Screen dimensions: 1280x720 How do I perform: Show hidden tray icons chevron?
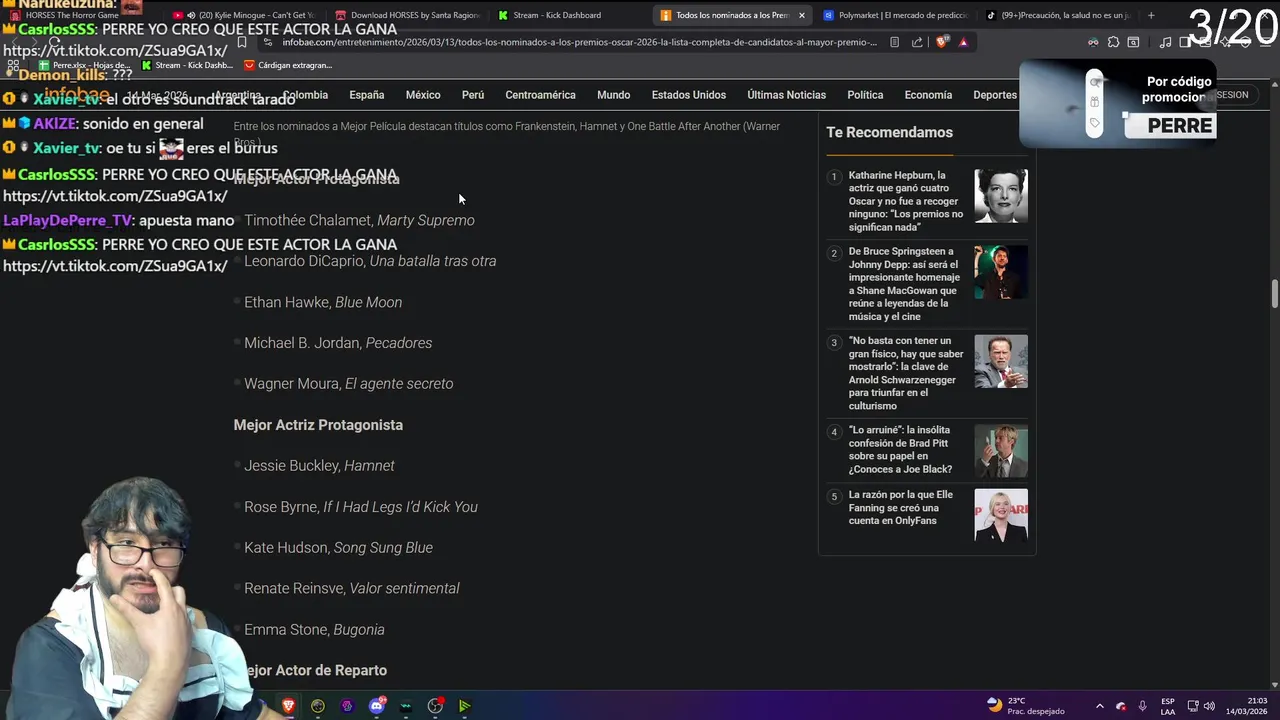pyautogui.click(x=1100, y=706)
